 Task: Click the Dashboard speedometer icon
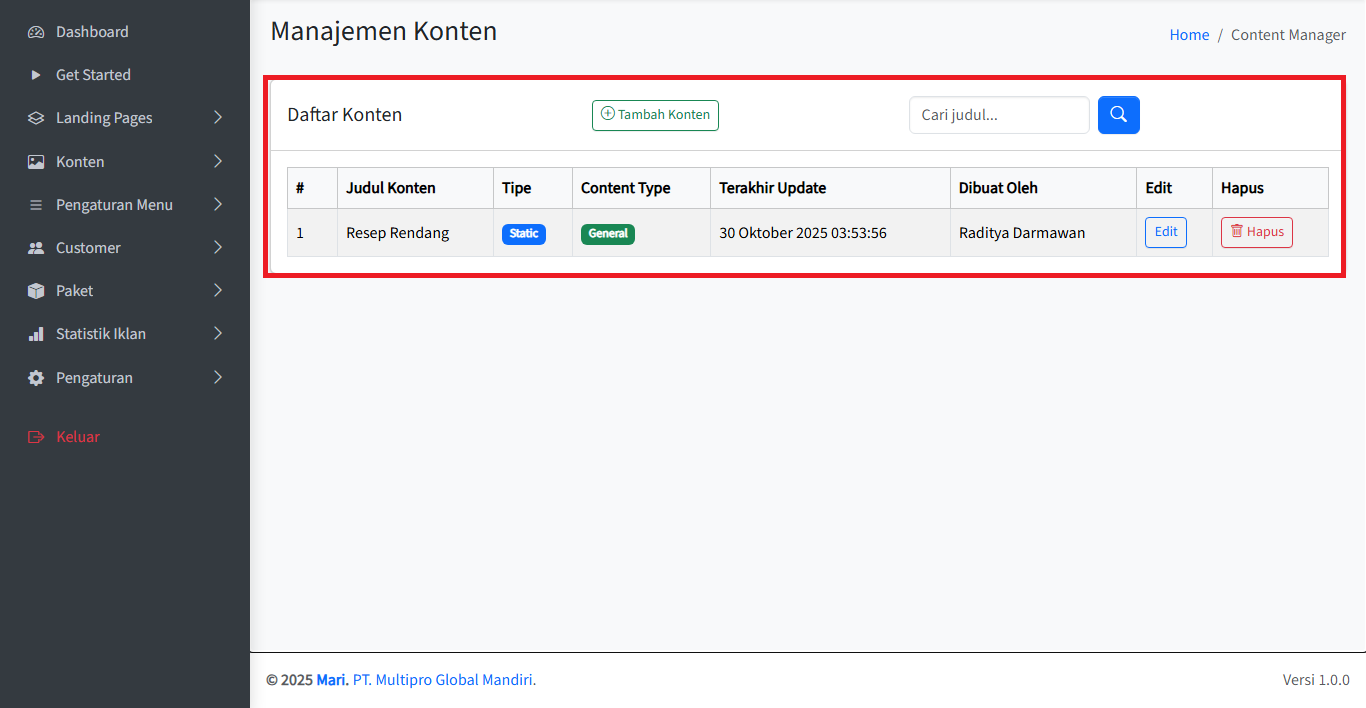tap(36, 32)
